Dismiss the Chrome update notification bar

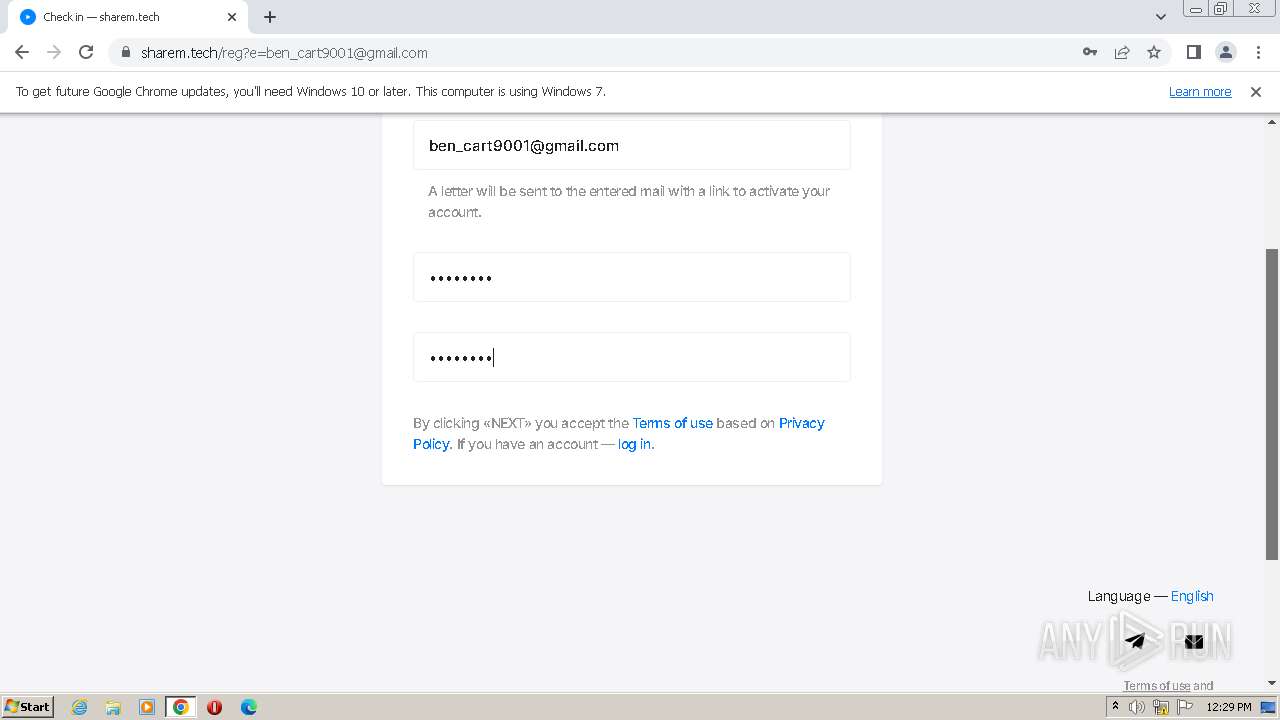(1256, 91)
